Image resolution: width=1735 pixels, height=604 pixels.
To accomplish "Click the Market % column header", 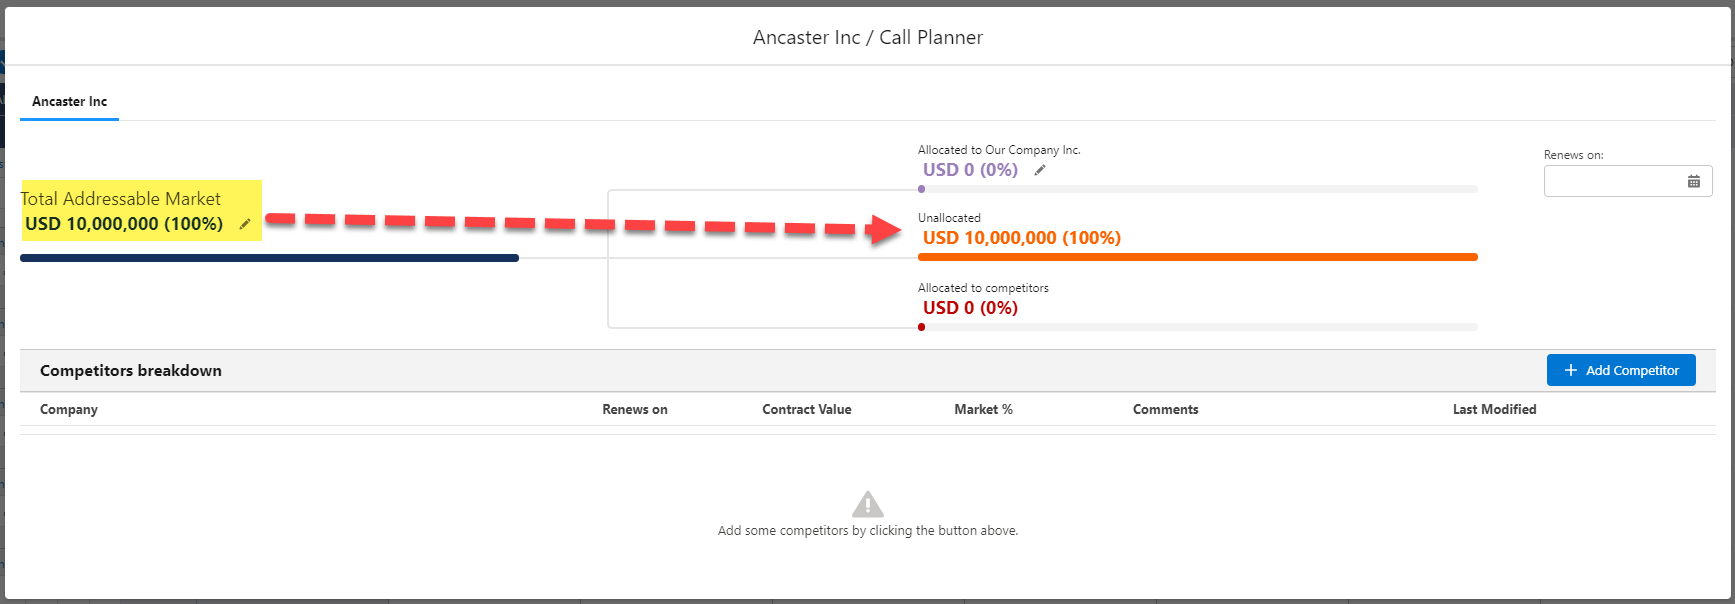I will click(983, 409).
